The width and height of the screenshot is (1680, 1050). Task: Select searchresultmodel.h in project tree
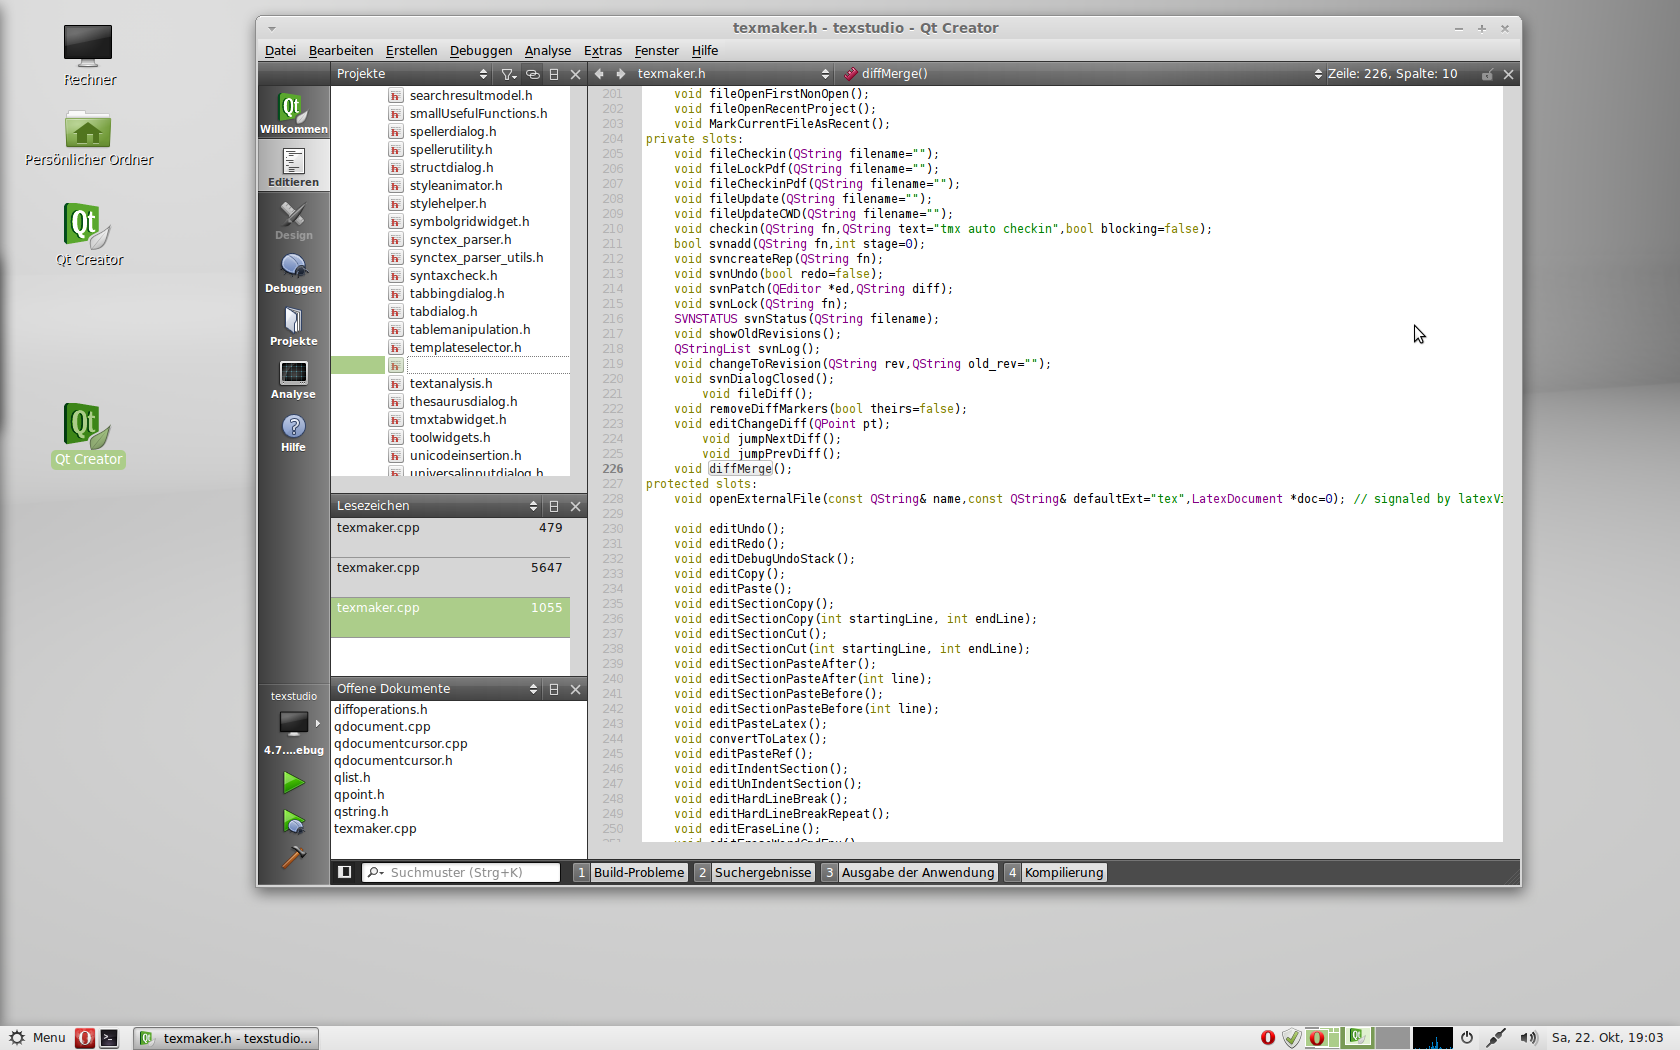471,96
